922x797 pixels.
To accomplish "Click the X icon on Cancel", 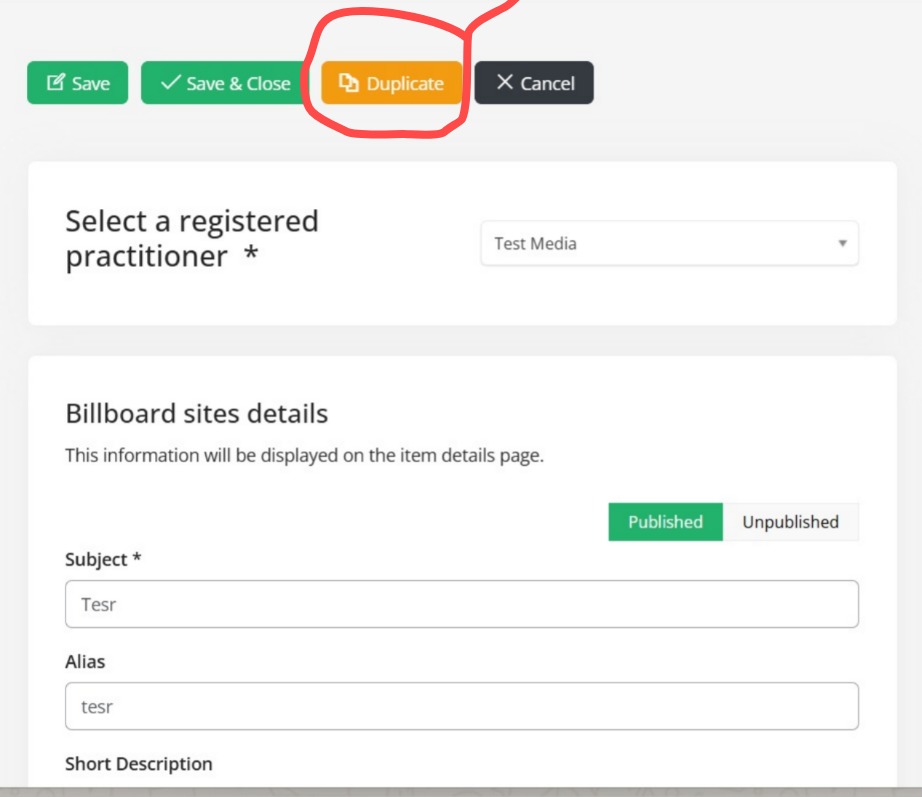I will coord(505,83).
